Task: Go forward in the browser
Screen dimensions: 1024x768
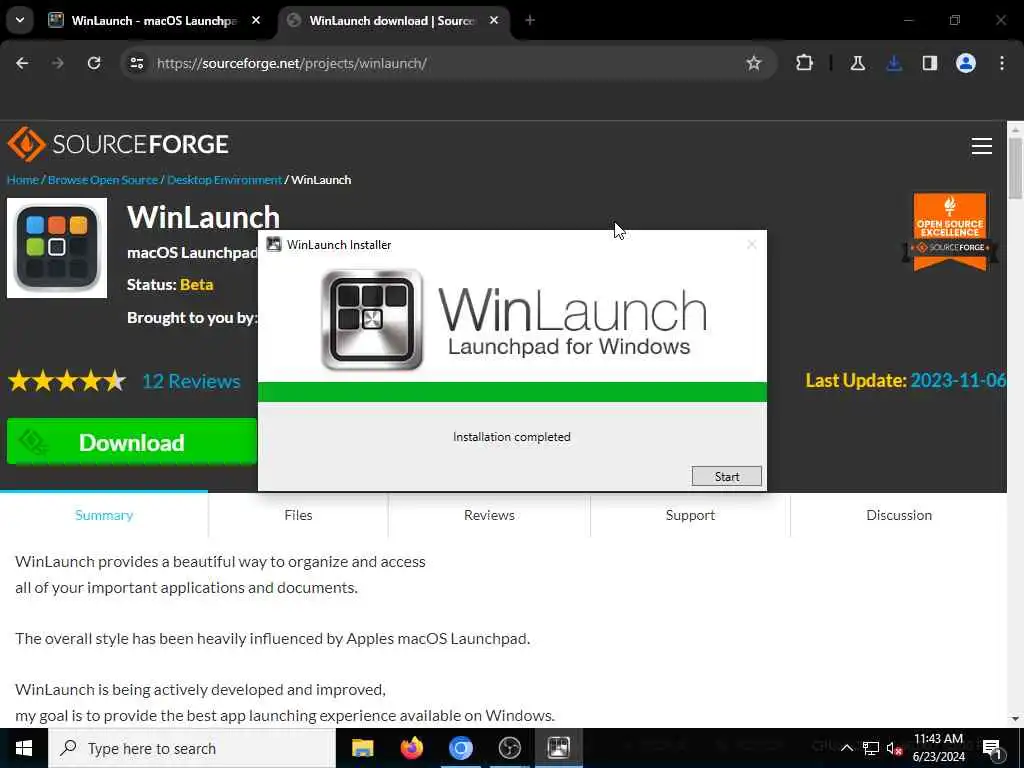Action: click(x=57, y=63)
